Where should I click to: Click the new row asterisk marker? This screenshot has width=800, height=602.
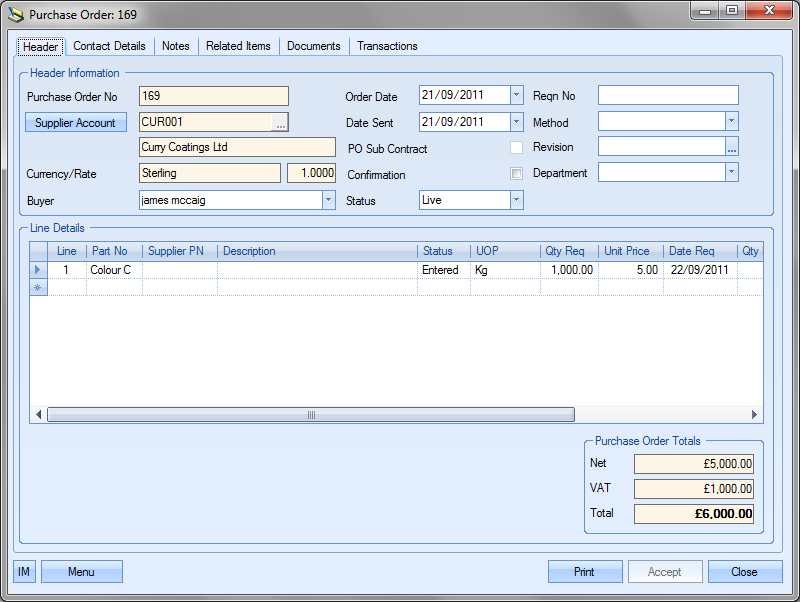[38, 288]
